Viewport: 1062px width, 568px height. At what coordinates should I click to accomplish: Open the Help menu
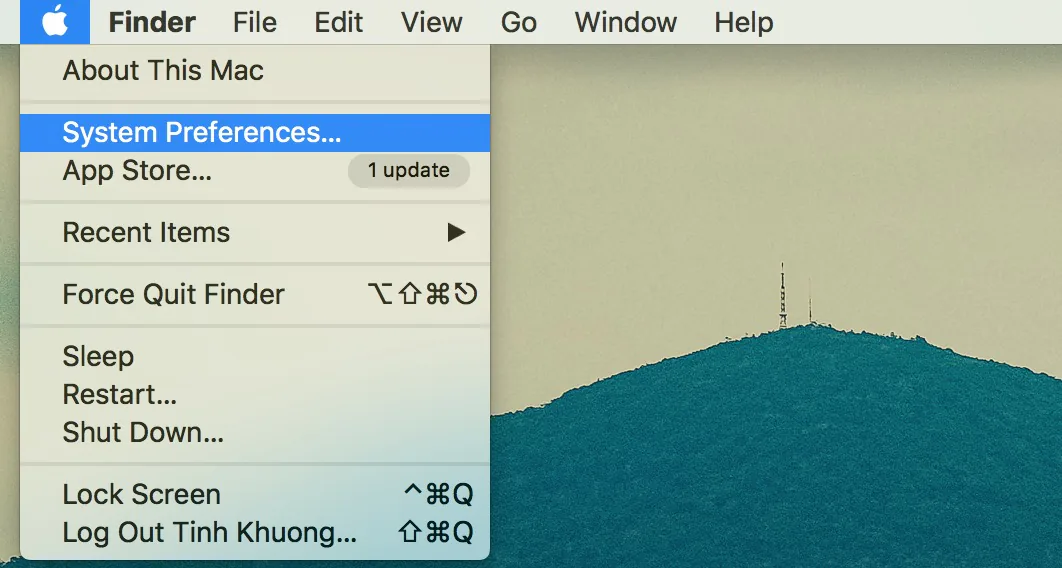(x=744, y=22)
